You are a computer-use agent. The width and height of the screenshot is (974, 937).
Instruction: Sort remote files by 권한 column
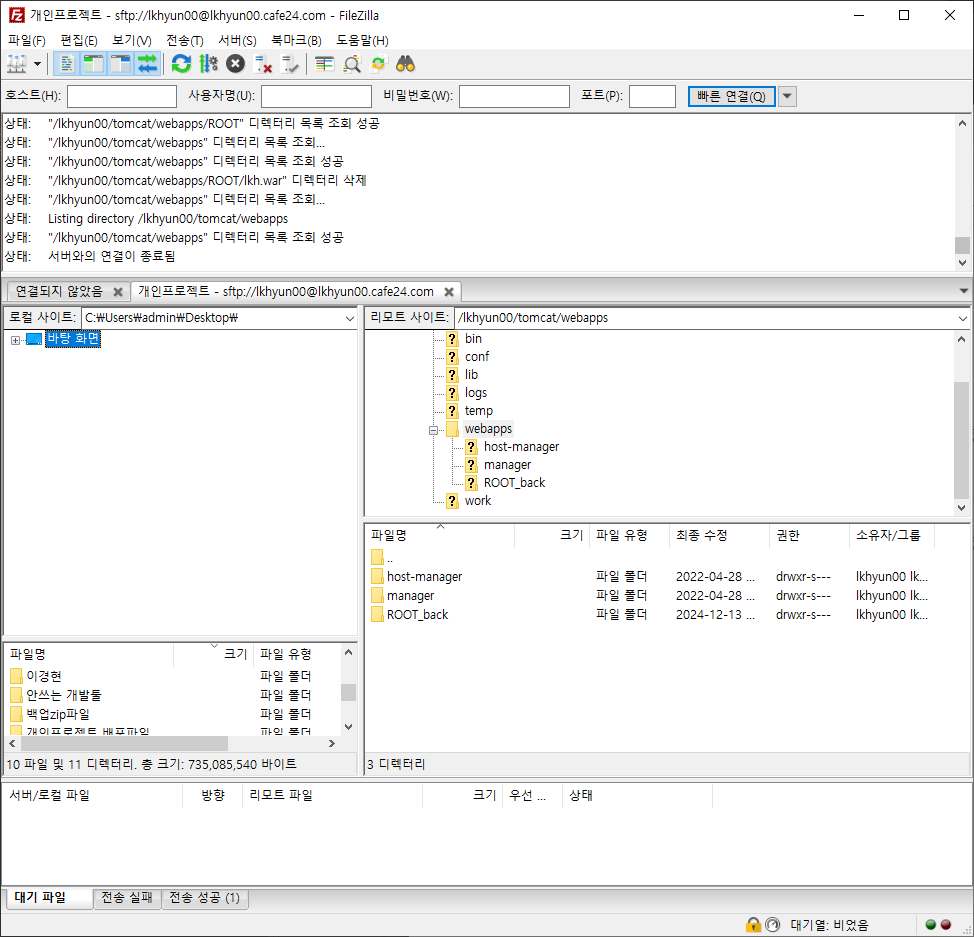point(809,536)
